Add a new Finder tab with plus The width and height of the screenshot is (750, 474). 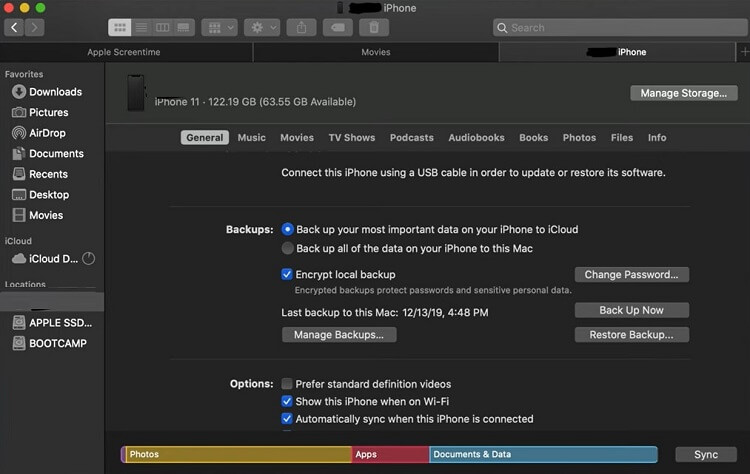click(x=741, y=52)
